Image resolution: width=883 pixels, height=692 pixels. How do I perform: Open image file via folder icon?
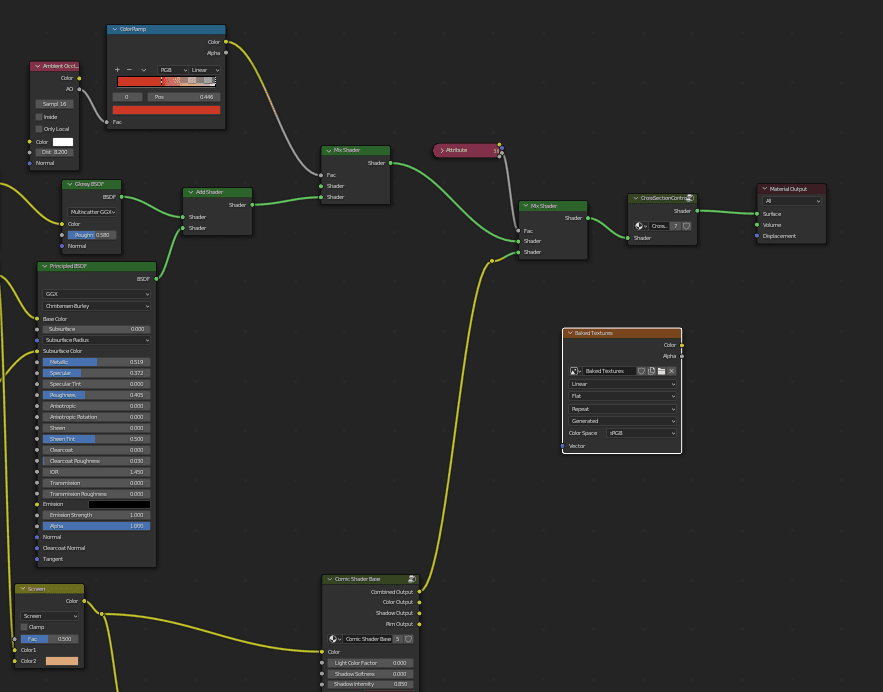[662, 371]
